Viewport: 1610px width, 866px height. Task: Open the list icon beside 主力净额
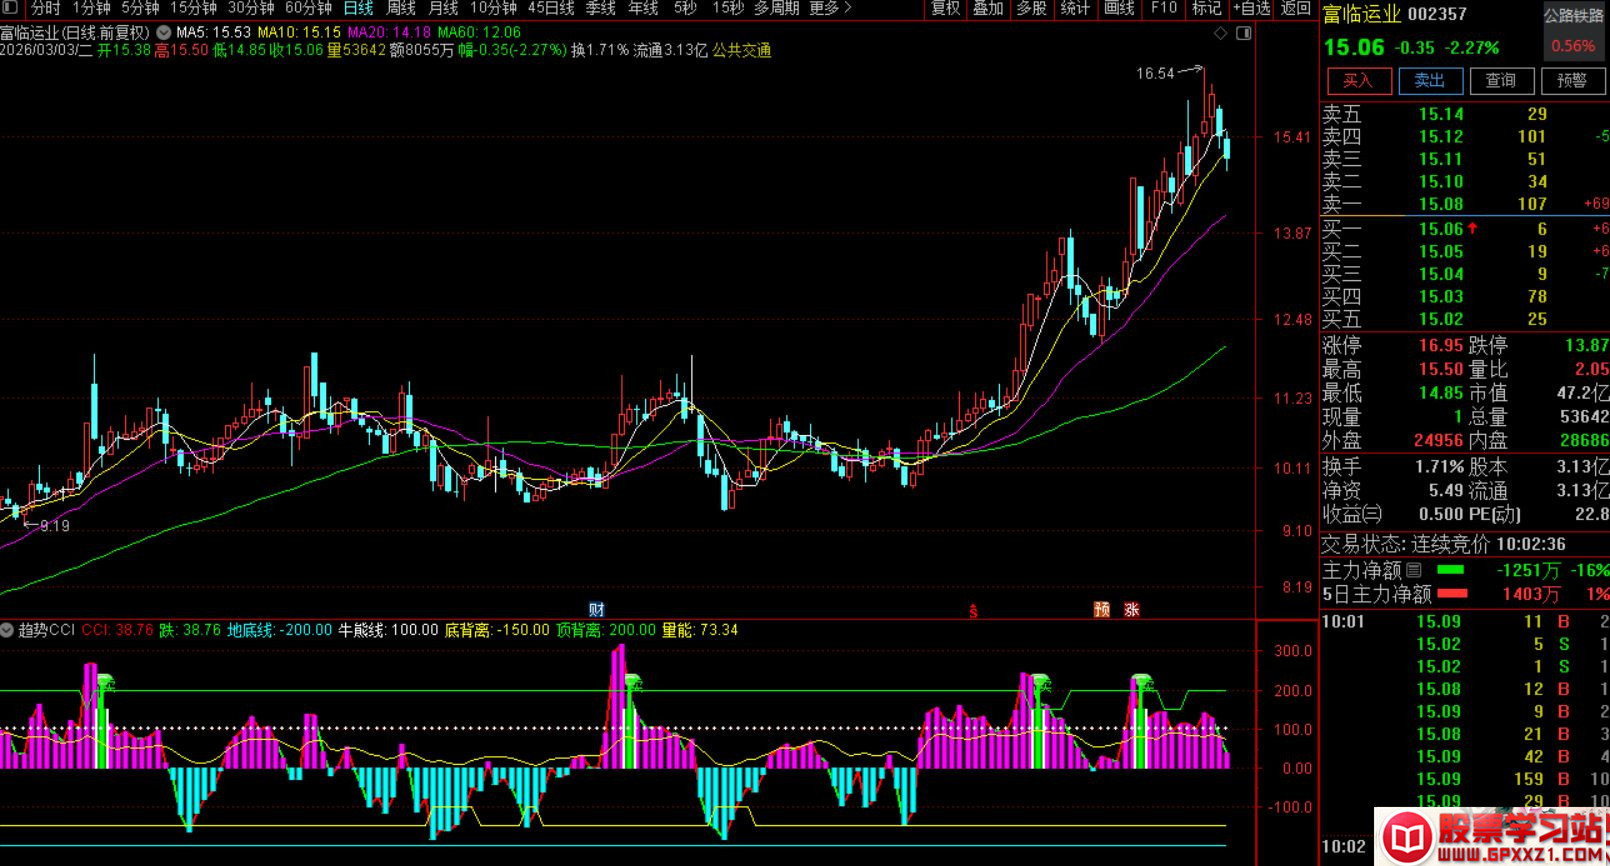[1413, 570]
